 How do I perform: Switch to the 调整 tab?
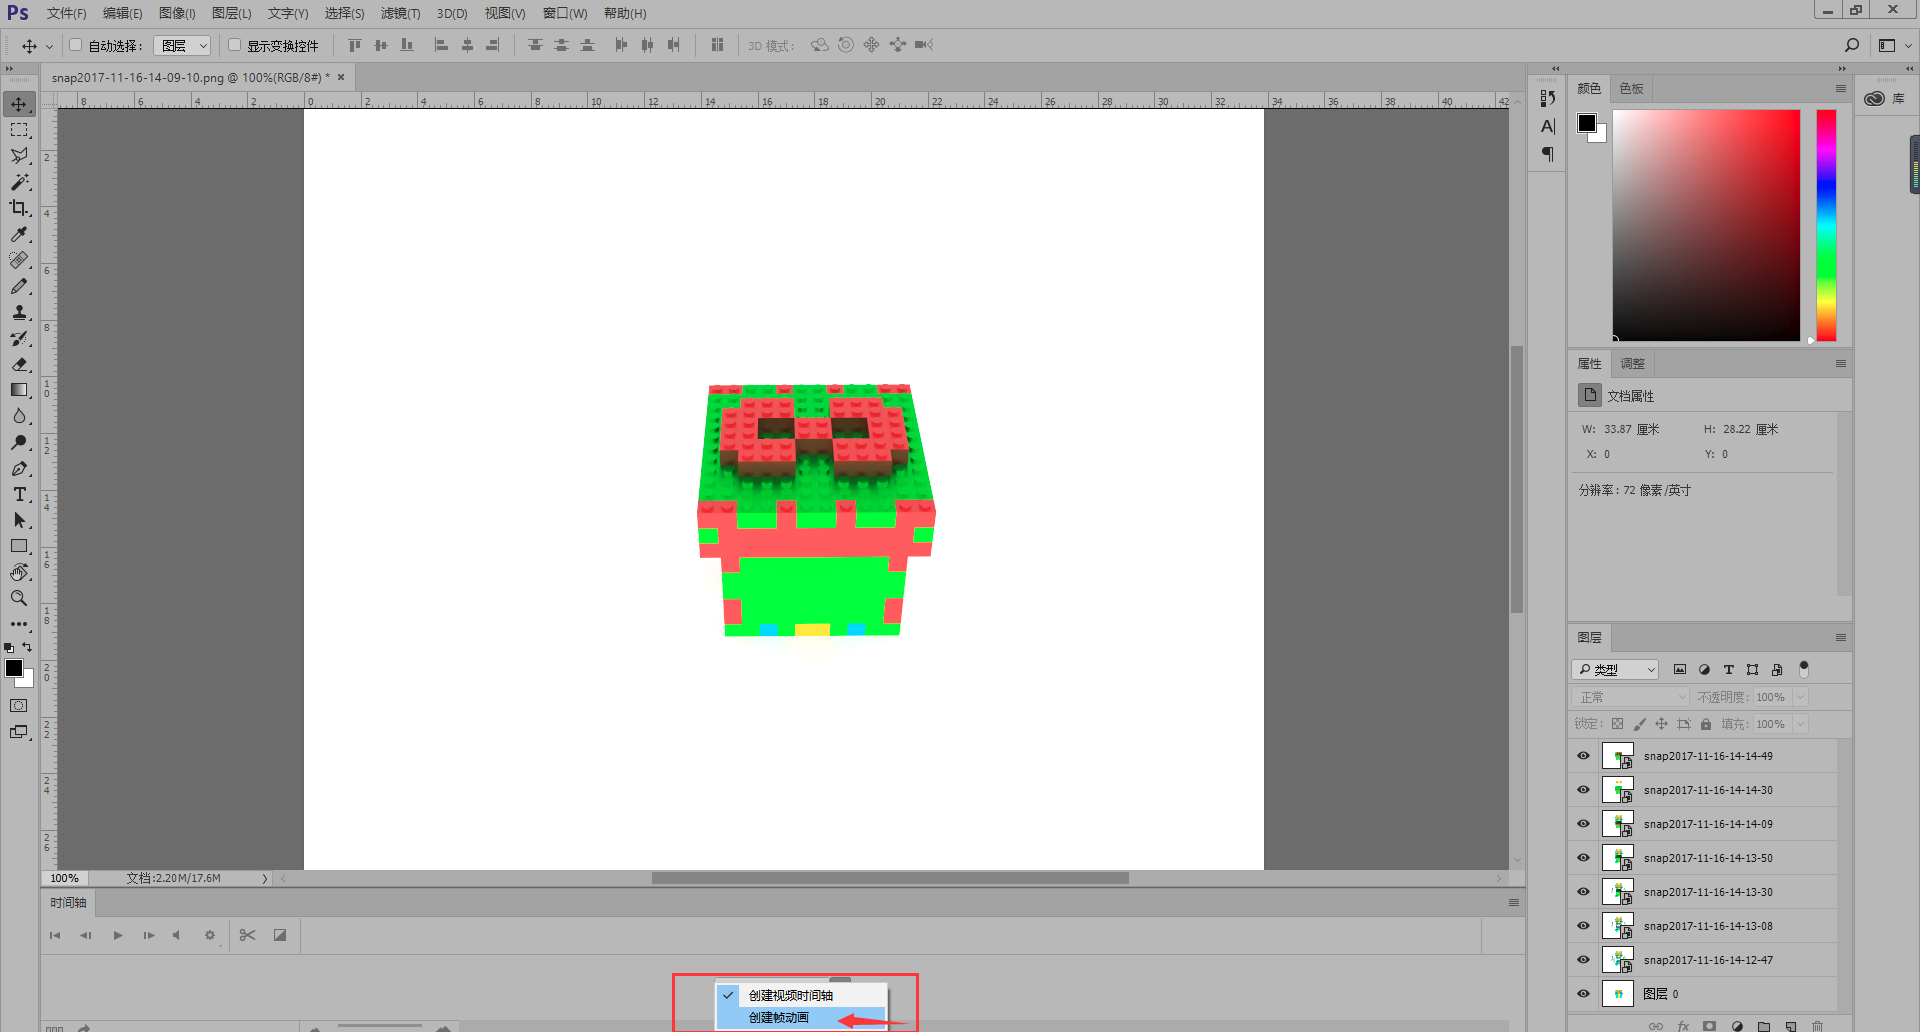[1632, 364]
